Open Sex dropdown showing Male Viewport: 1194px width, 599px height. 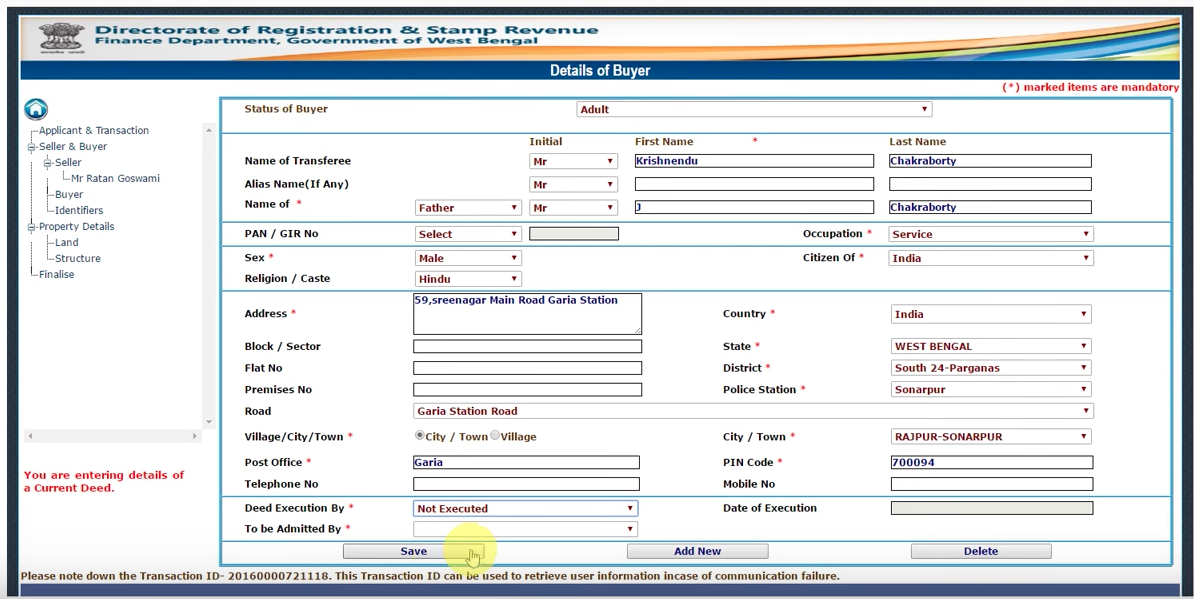click(468, 258)
